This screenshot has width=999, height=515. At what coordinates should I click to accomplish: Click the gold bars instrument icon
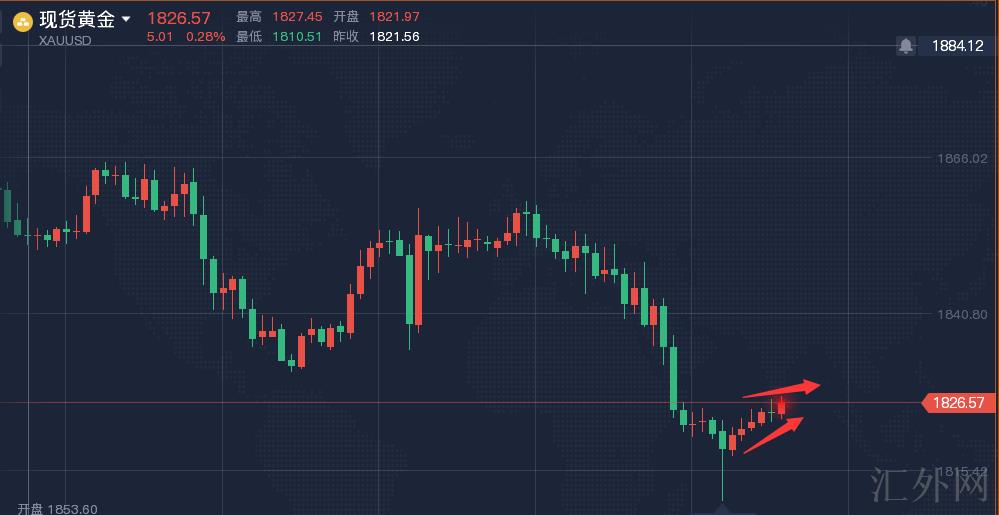coord(22,20)
